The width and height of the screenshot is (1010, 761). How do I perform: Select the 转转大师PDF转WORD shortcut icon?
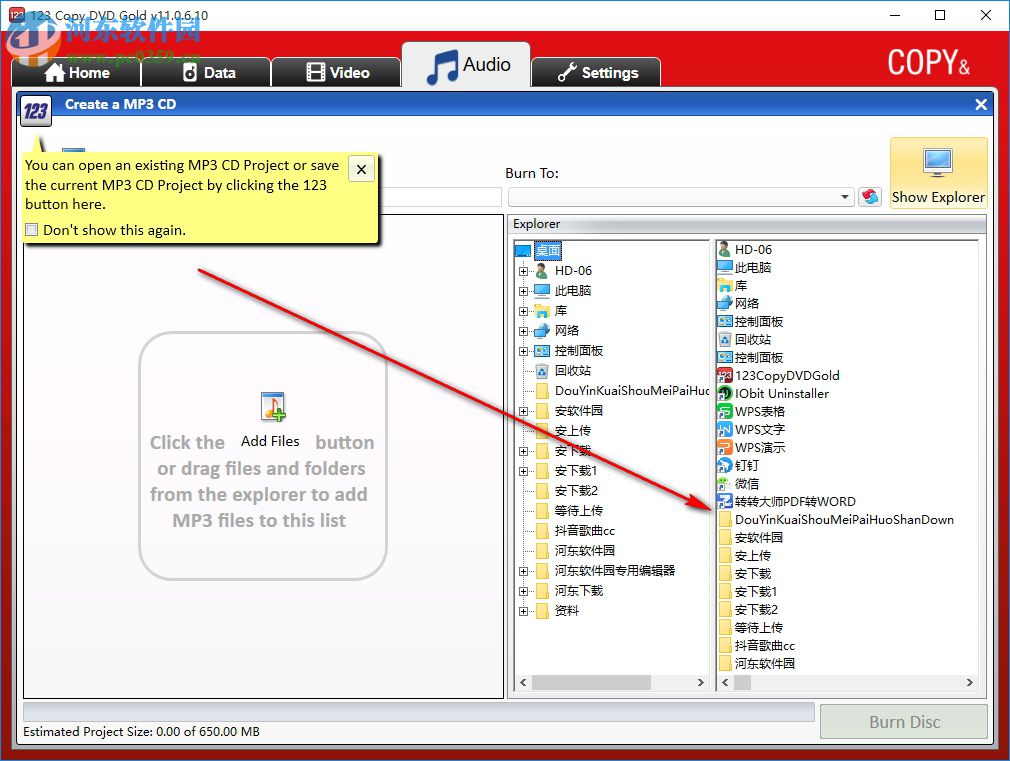pyautogui.click(x=725, y=501)
